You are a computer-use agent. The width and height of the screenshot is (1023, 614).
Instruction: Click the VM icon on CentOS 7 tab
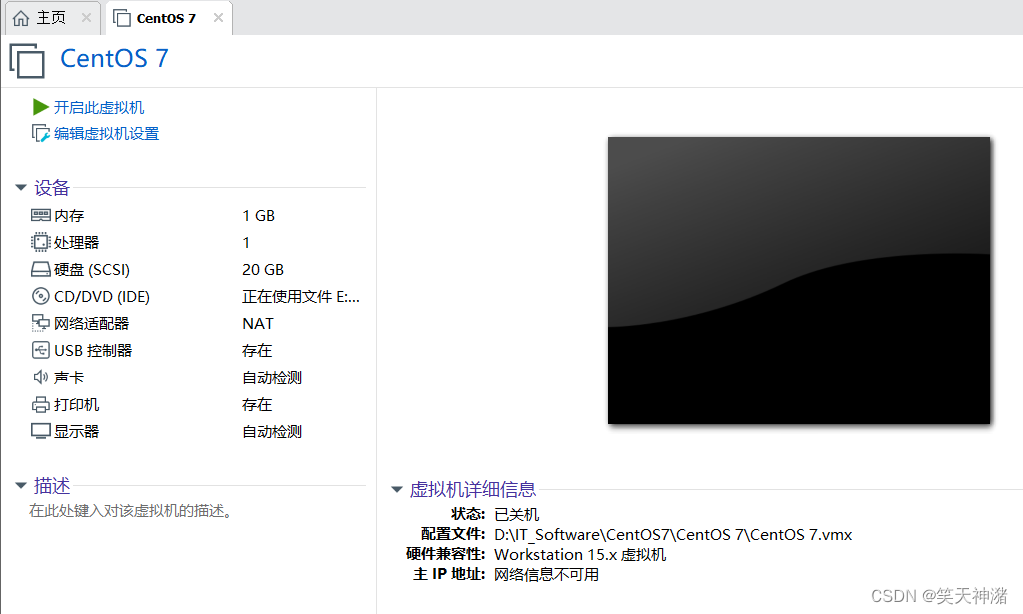coord(122,18)
